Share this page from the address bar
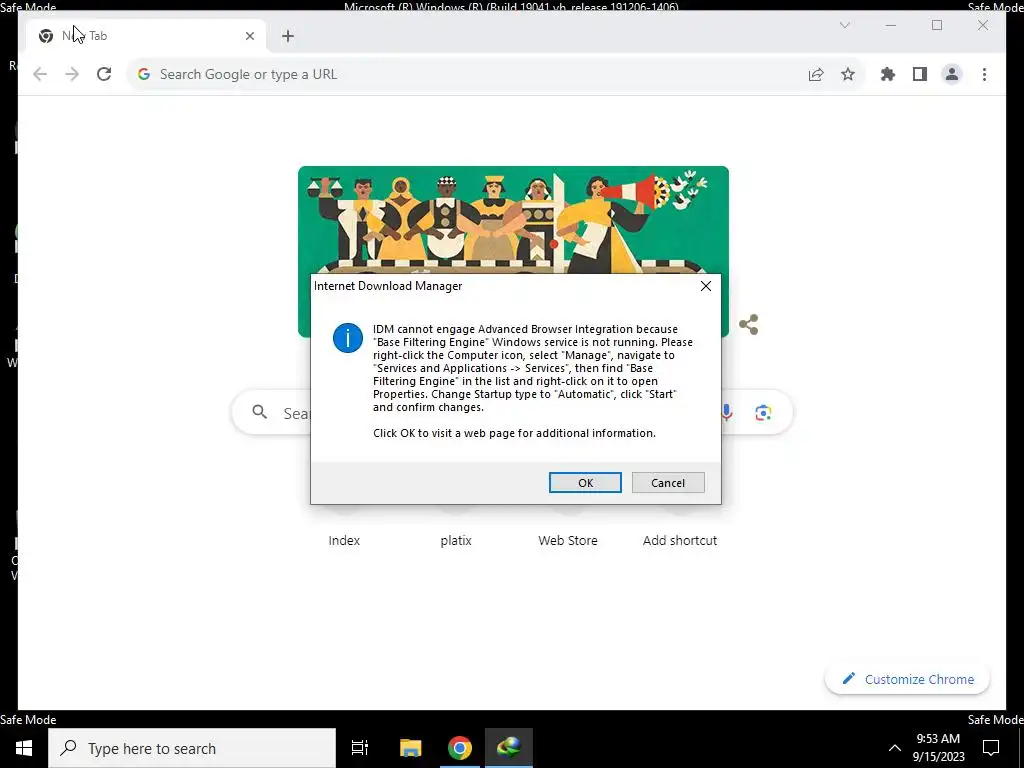This screenshot has width=1024, height=768. pyautogui.click(x=816, y=74)
